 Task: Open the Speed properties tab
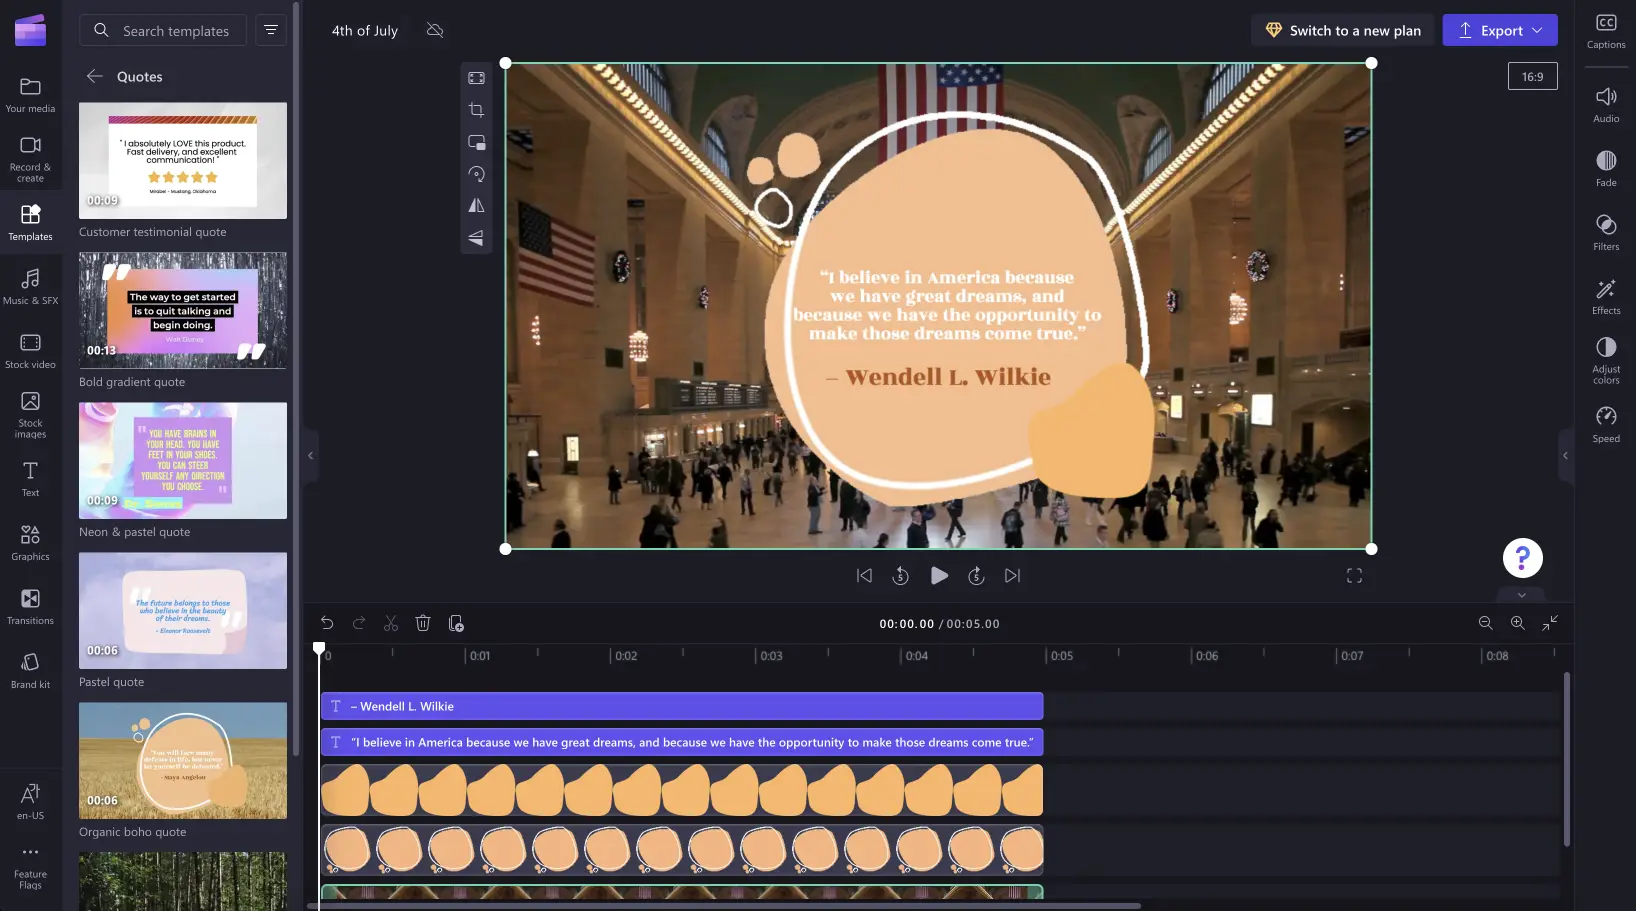click(1606, 424)
